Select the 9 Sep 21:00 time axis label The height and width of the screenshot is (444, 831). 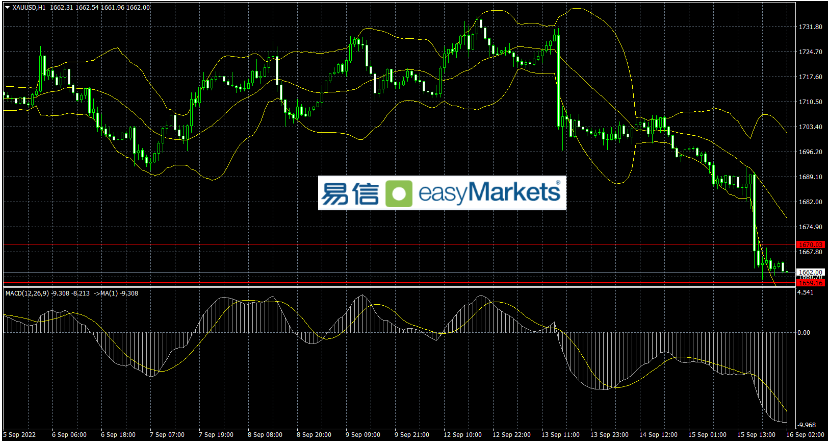click(414, 434)
